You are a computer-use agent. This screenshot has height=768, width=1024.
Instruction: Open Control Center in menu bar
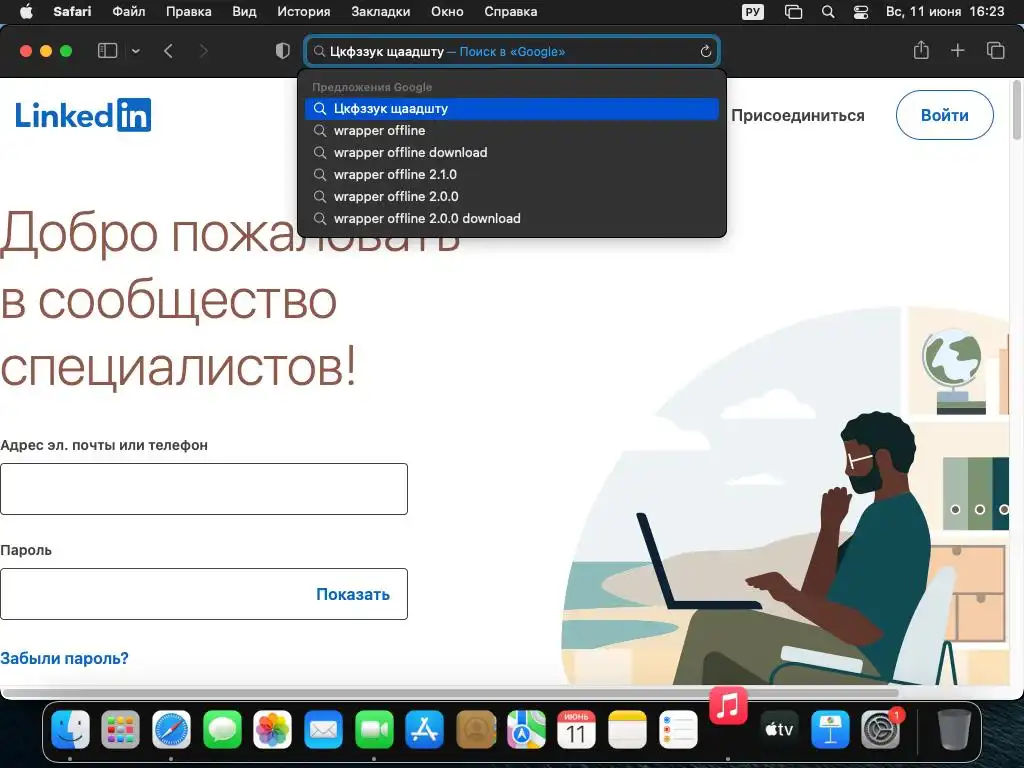[861, 12]
